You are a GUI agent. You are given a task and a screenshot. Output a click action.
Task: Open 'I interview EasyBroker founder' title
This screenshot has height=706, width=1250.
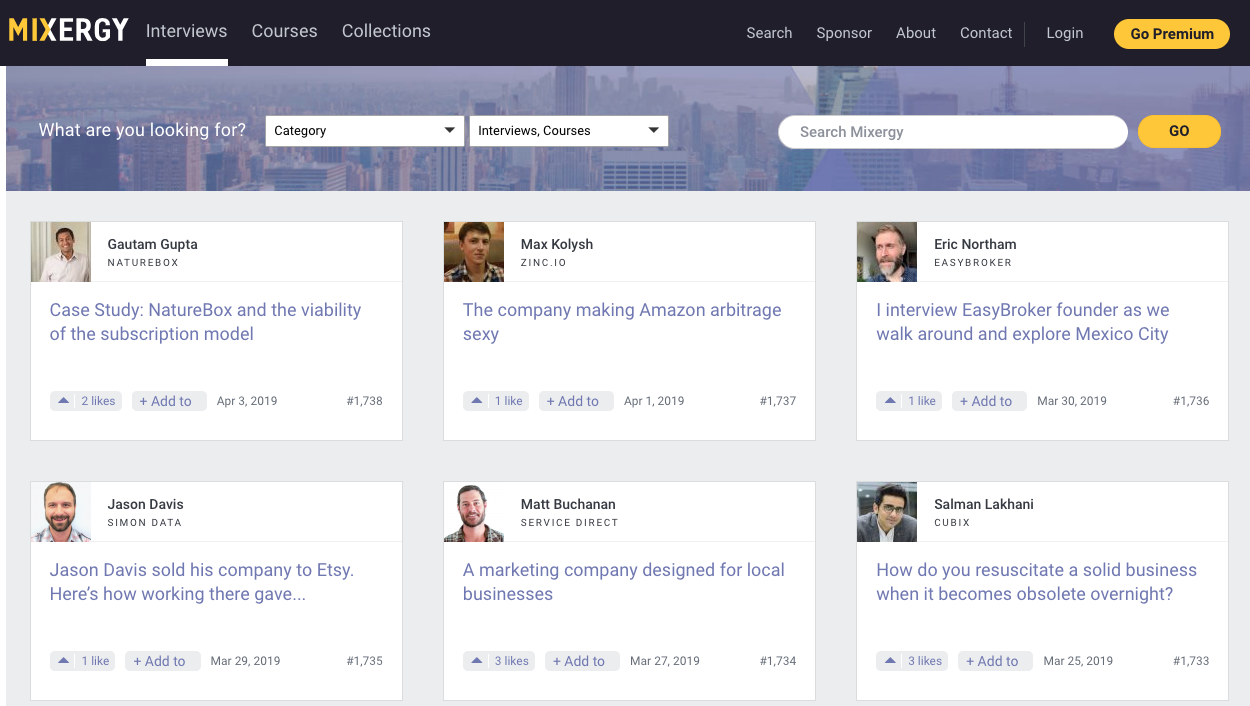(x=1023, y=322)
